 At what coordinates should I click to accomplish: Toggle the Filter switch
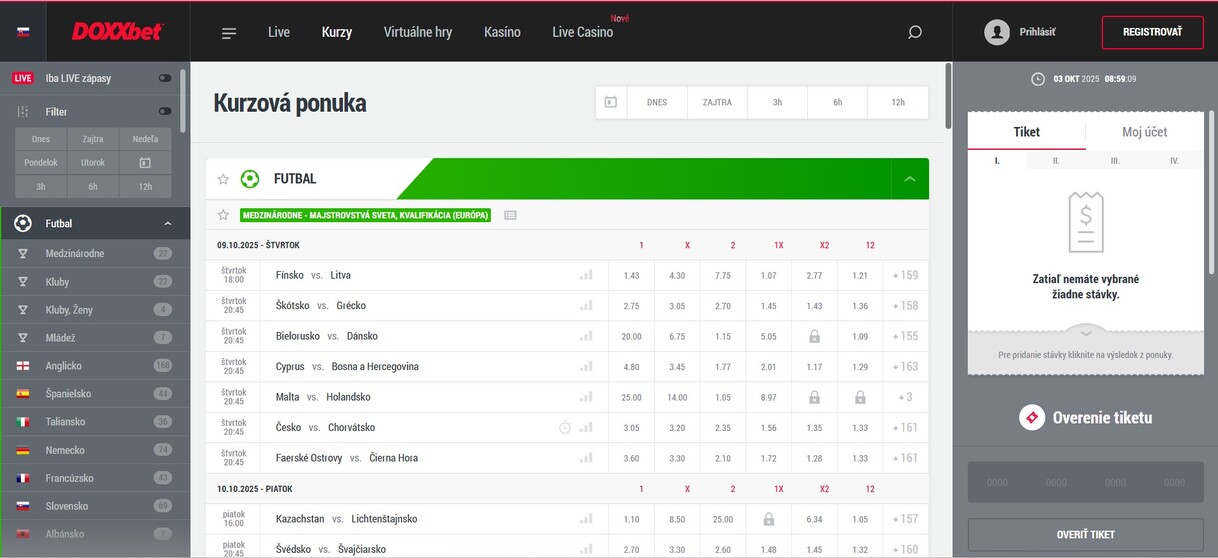click(165, 112)
